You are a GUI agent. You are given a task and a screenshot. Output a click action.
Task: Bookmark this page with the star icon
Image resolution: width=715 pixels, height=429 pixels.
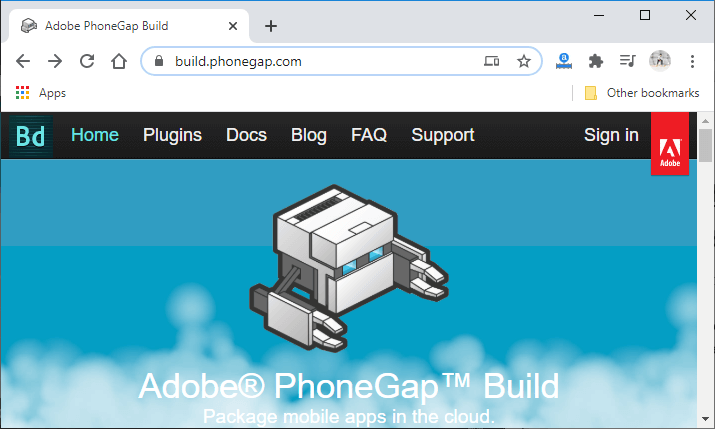(524, 61)
